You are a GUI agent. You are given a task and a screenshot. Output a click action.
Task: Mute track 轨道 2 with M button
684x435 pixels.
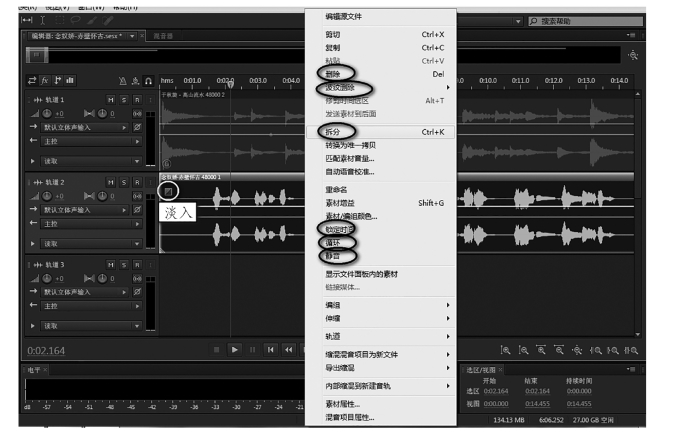point(111,182)
